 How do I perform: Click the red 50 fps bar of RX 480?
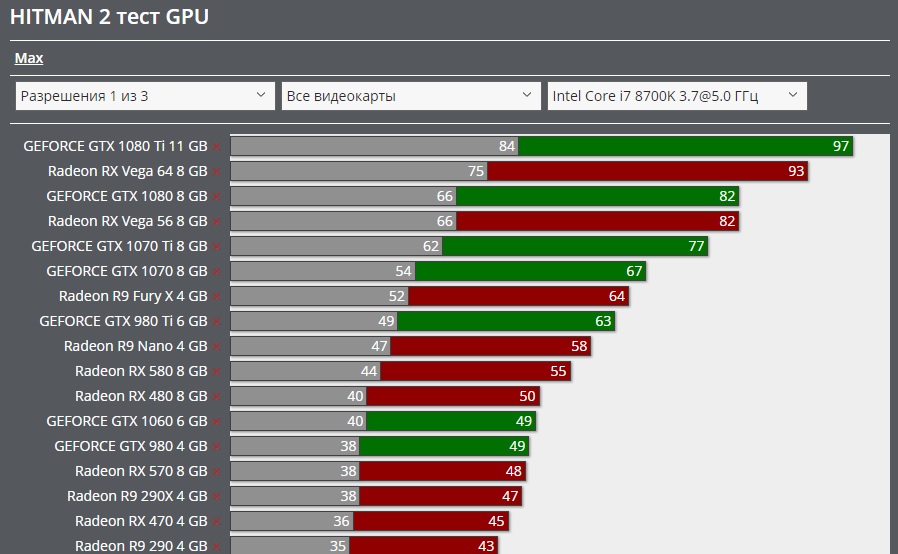coord(453,396)
